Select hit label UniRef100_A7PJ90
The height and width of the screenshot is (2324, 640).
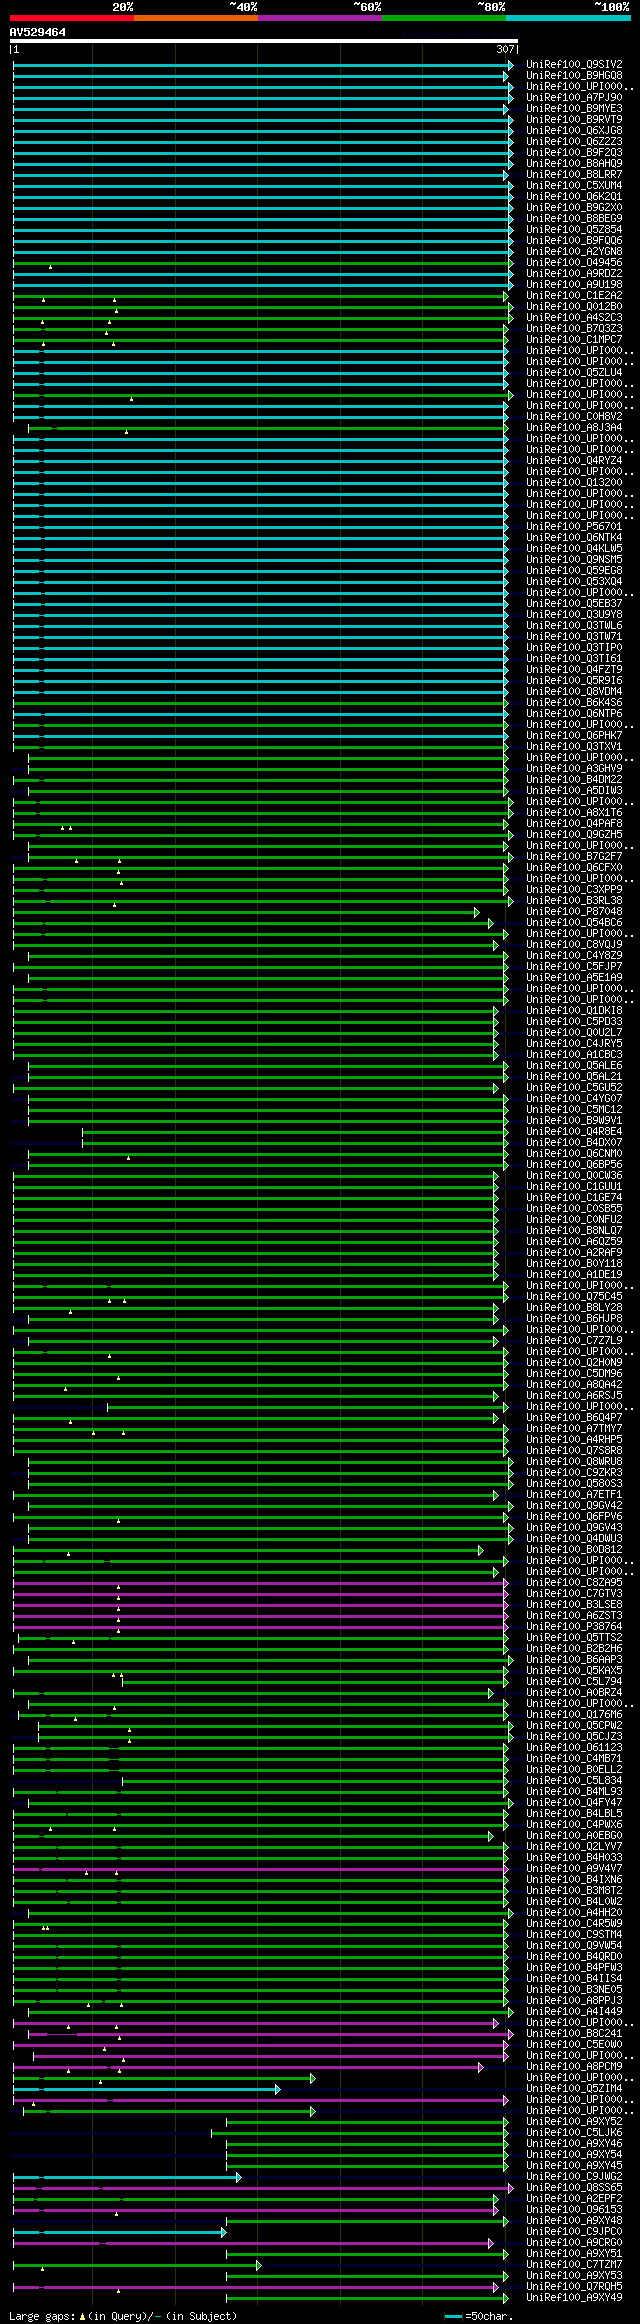[x=574, y=98]
